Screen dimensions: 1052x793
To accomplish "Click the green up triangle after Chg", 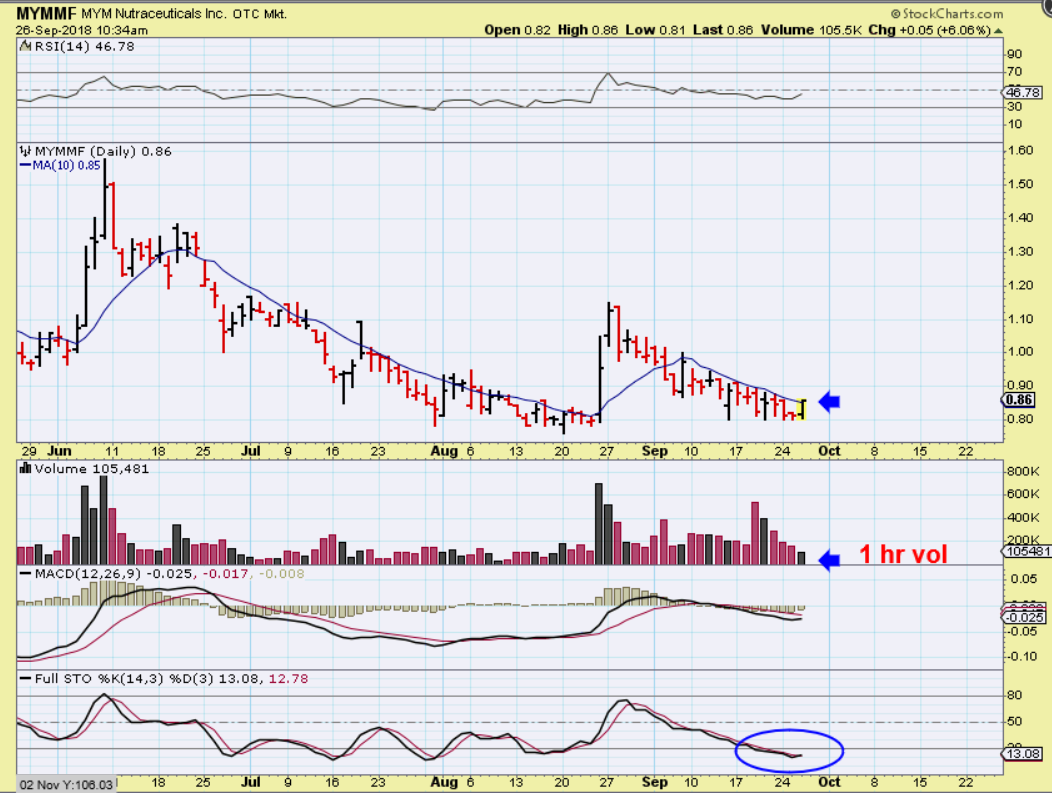I will click(x=998, y=31).
